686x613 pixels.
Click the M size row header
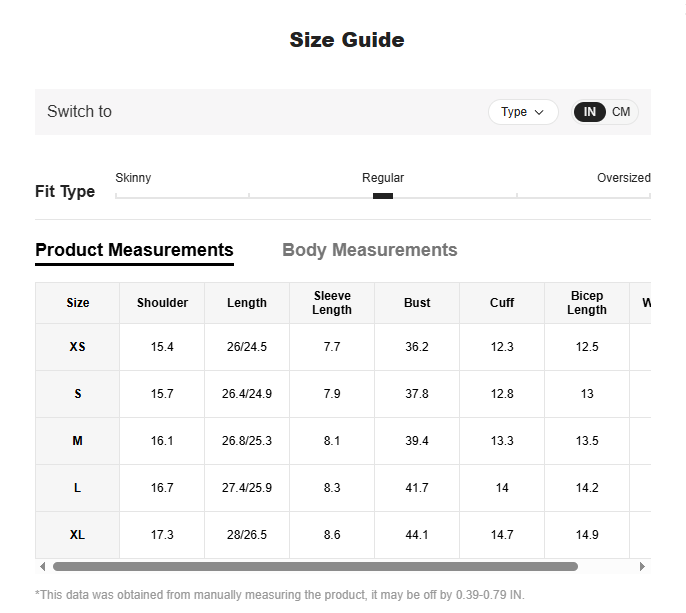pyautogui.click(x=77, y=441)
